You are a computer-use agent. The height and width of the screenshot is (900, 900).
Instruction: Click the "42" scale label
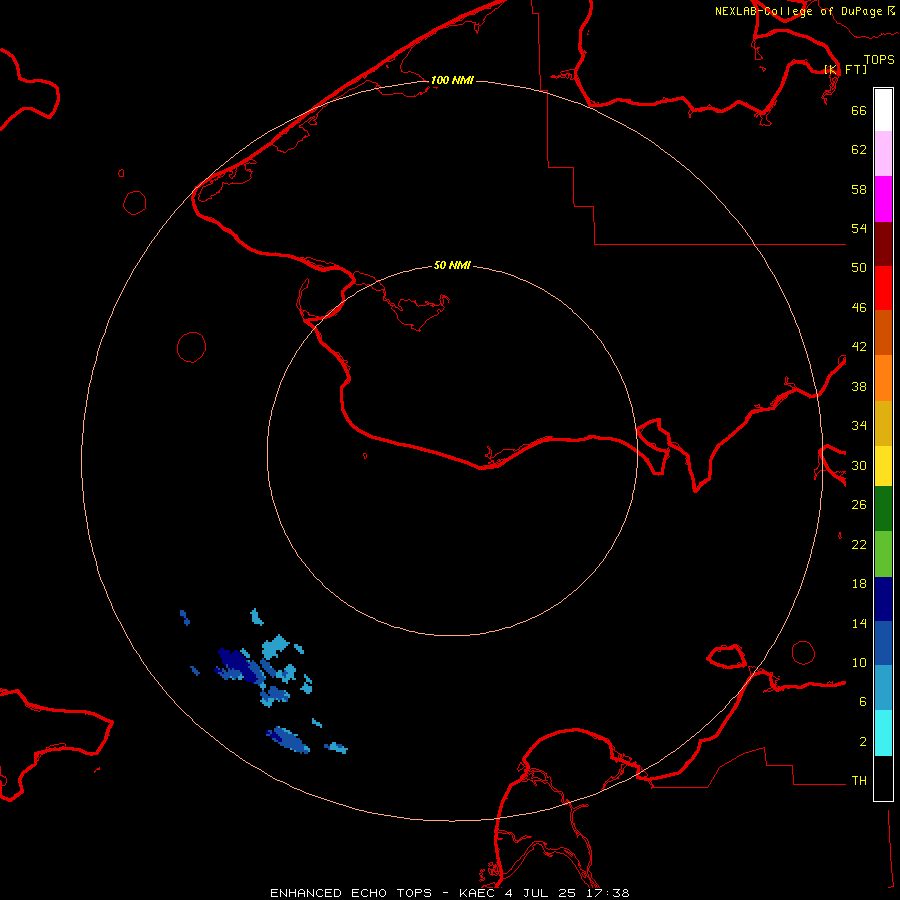pos(859,347)
